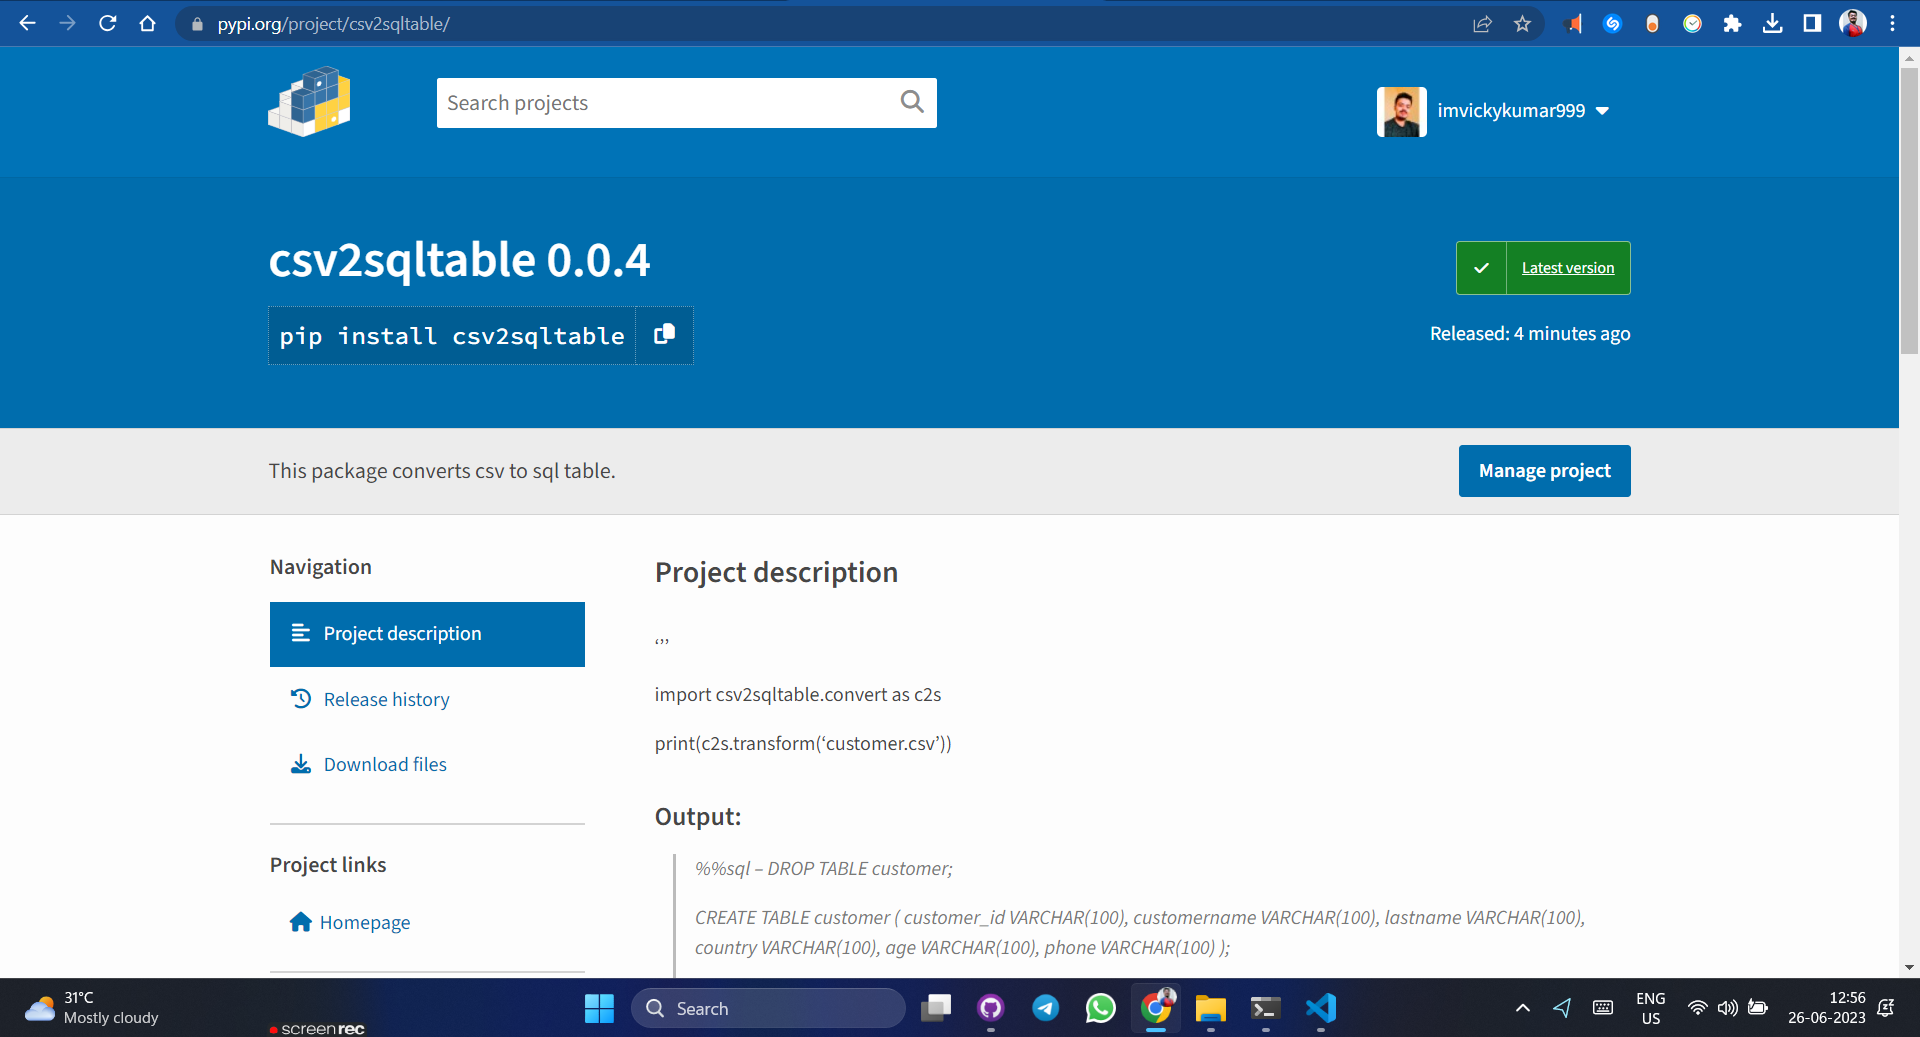Click the PyPI logo
The width and height of the screenshot is (1920, 1037).
tap(309, 102)
